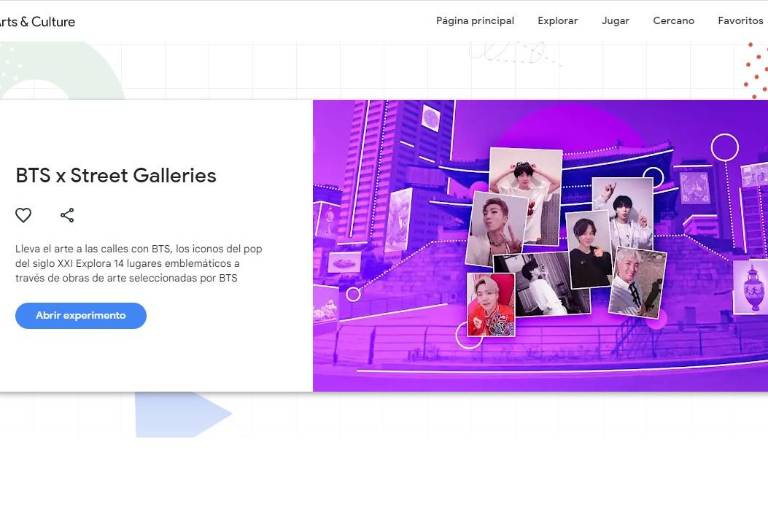Open the Explorar menu item
The image size is (768, 512).
click(557, 21)
